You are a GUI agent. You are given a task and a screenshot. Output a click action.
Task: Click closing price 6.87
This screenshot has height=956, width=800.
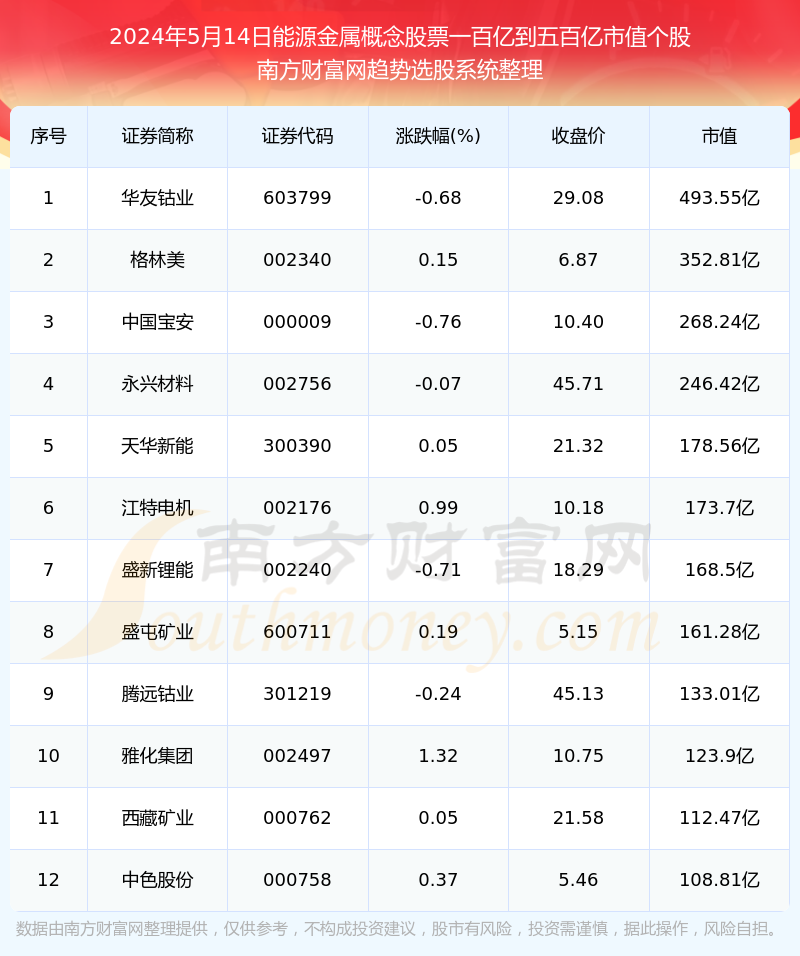point(578,260)
